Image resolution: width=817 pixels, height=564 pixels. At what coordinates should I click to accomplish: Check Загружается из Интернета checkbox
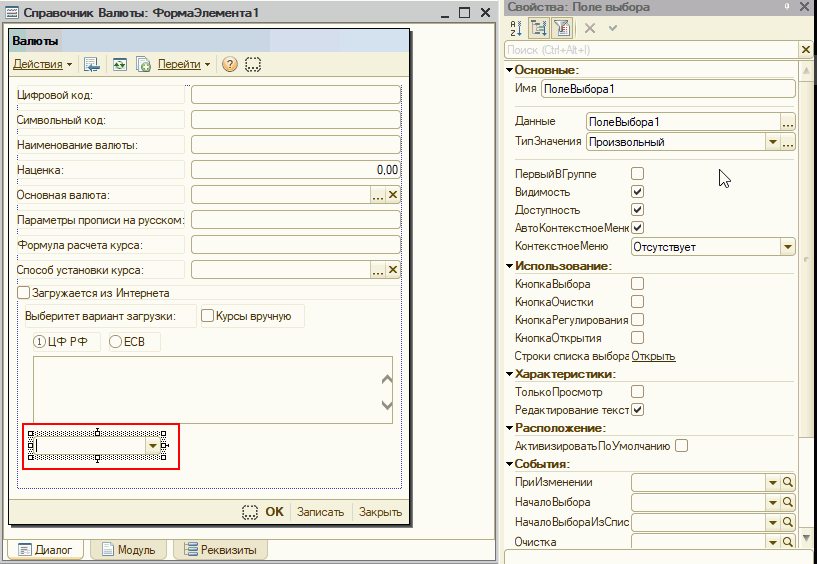click(x=23, y=292)
